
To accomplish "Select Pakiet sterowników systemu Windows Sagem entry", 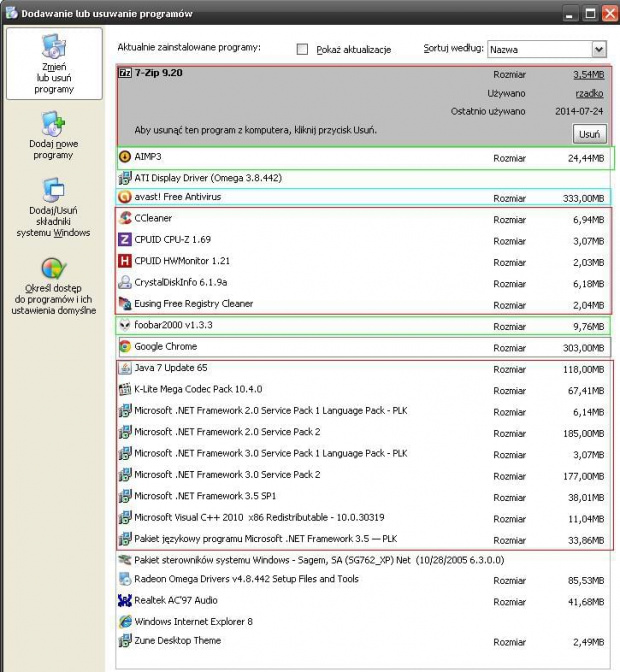I will click(364, 560).
